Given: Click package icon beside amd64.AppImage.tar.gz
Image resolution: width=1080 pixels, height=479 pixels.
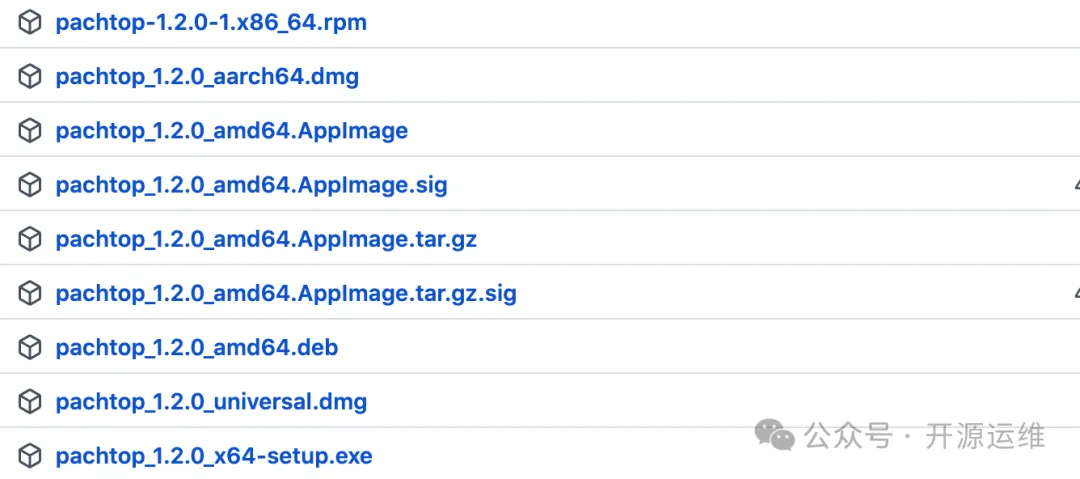Looking at the screenshot, I should (30, 239).
